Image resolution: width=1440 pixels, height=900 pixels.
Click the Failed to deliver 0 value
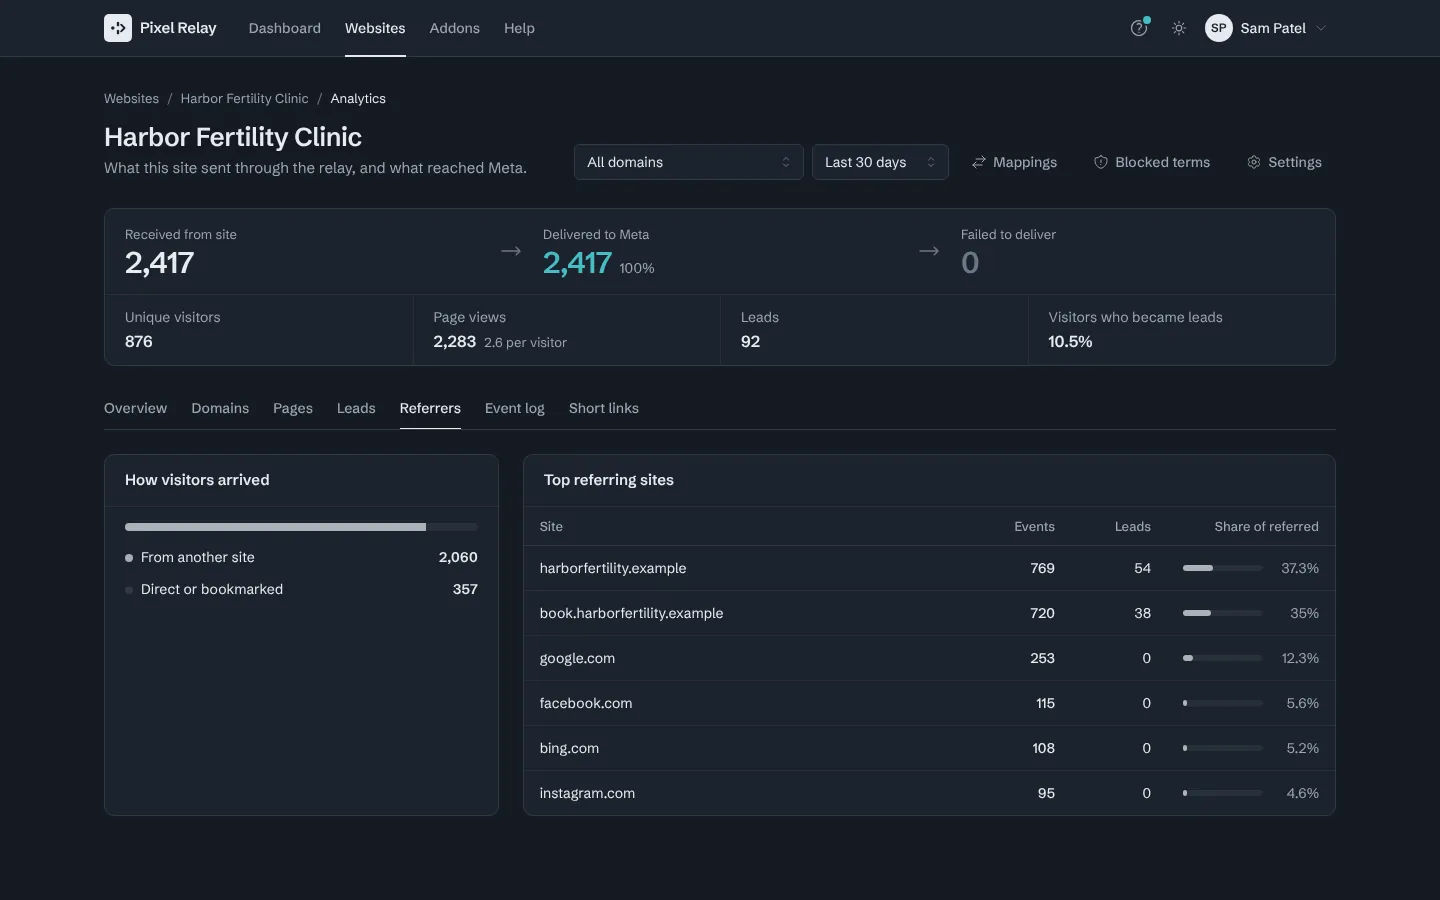(970, 263)
